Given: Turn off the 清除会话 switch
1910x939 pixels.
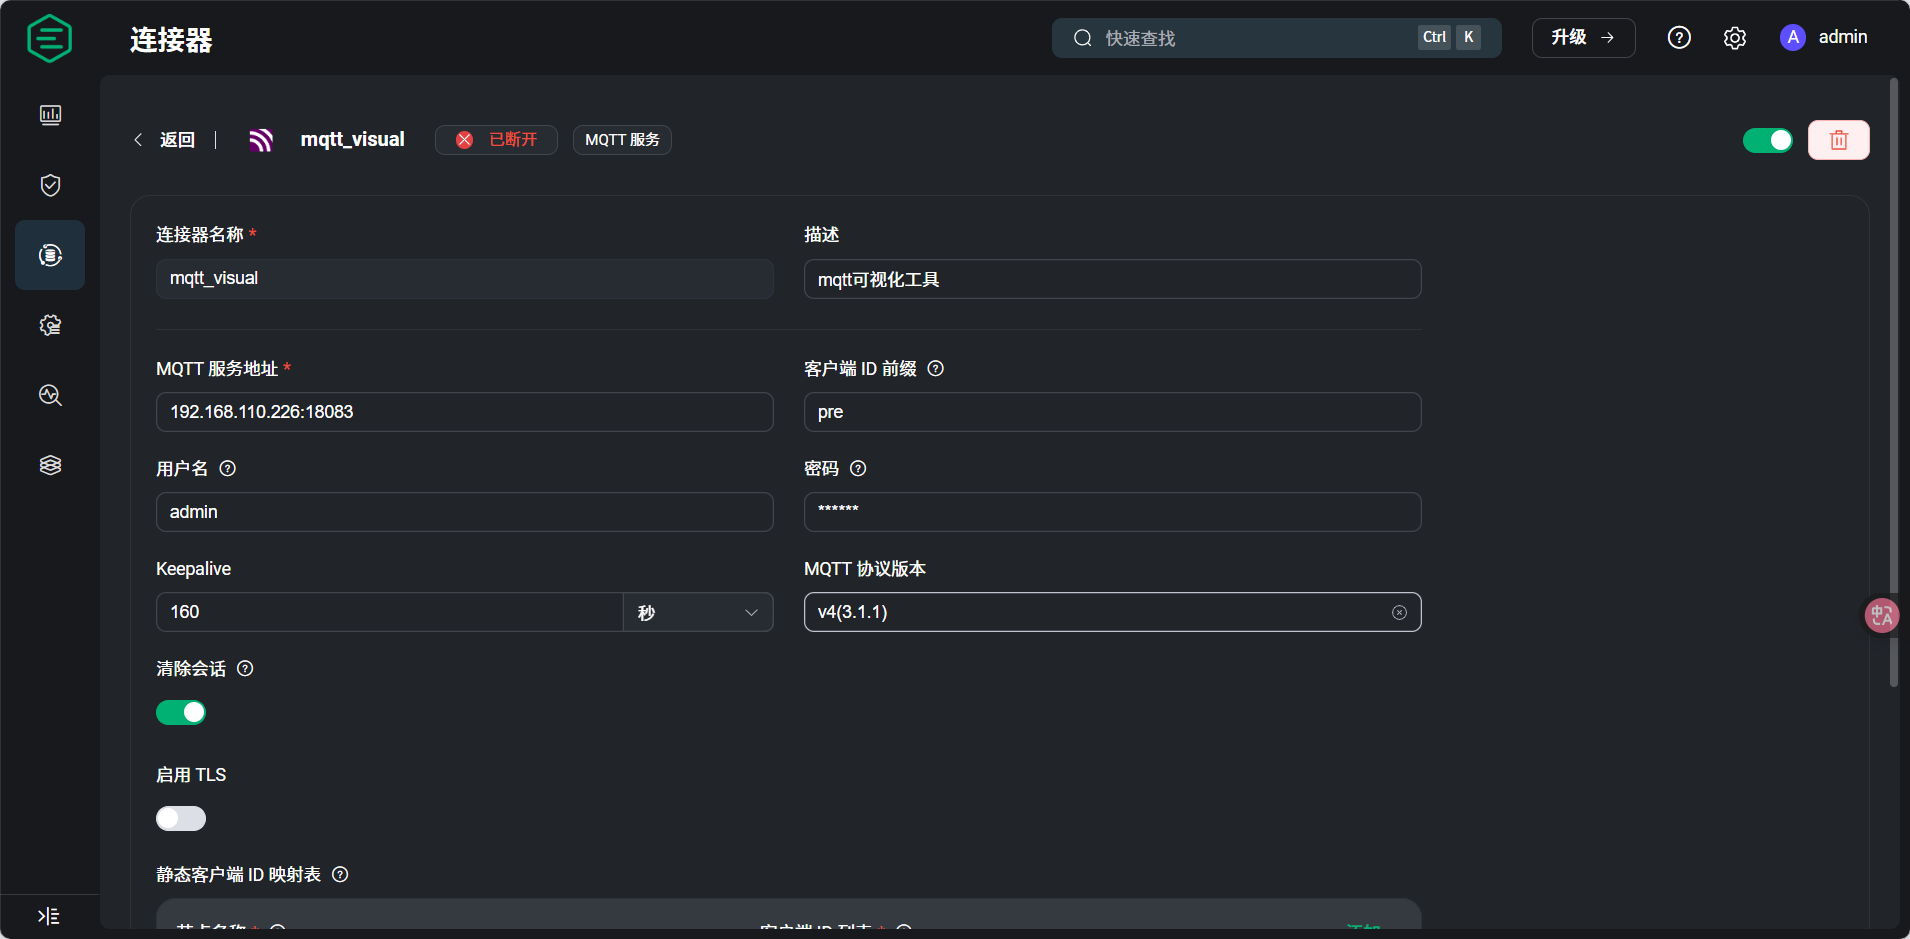Looking at the screenshot, I should click(x=181, y=712).
